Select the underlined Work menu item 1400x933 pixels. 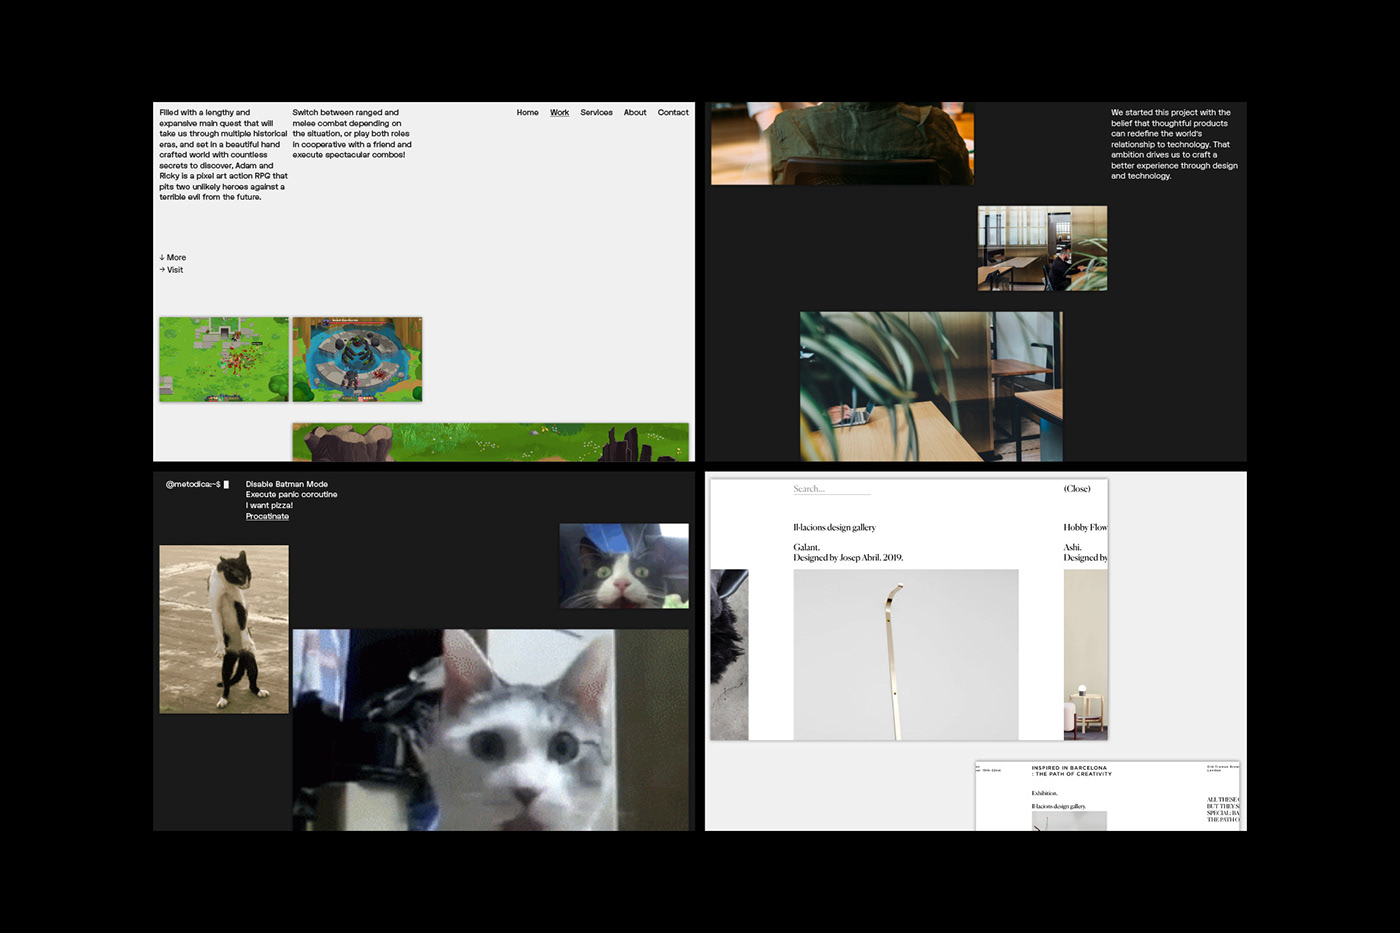(559, 113)
